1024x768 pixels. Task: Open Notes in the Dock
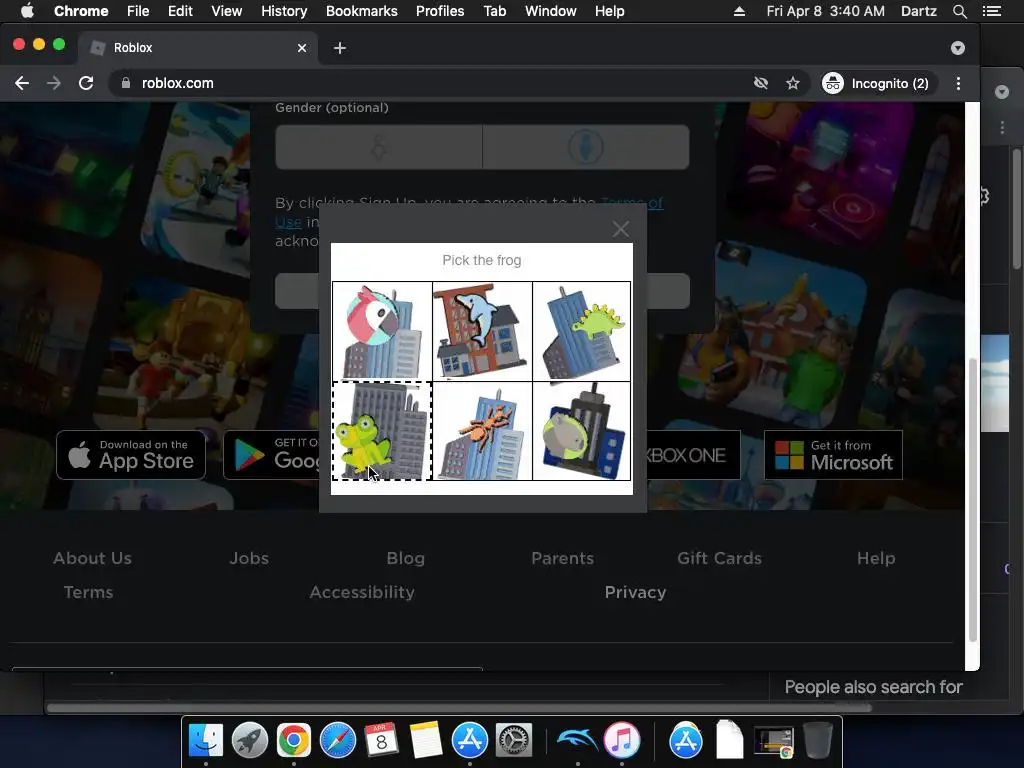tap(426, 741)
